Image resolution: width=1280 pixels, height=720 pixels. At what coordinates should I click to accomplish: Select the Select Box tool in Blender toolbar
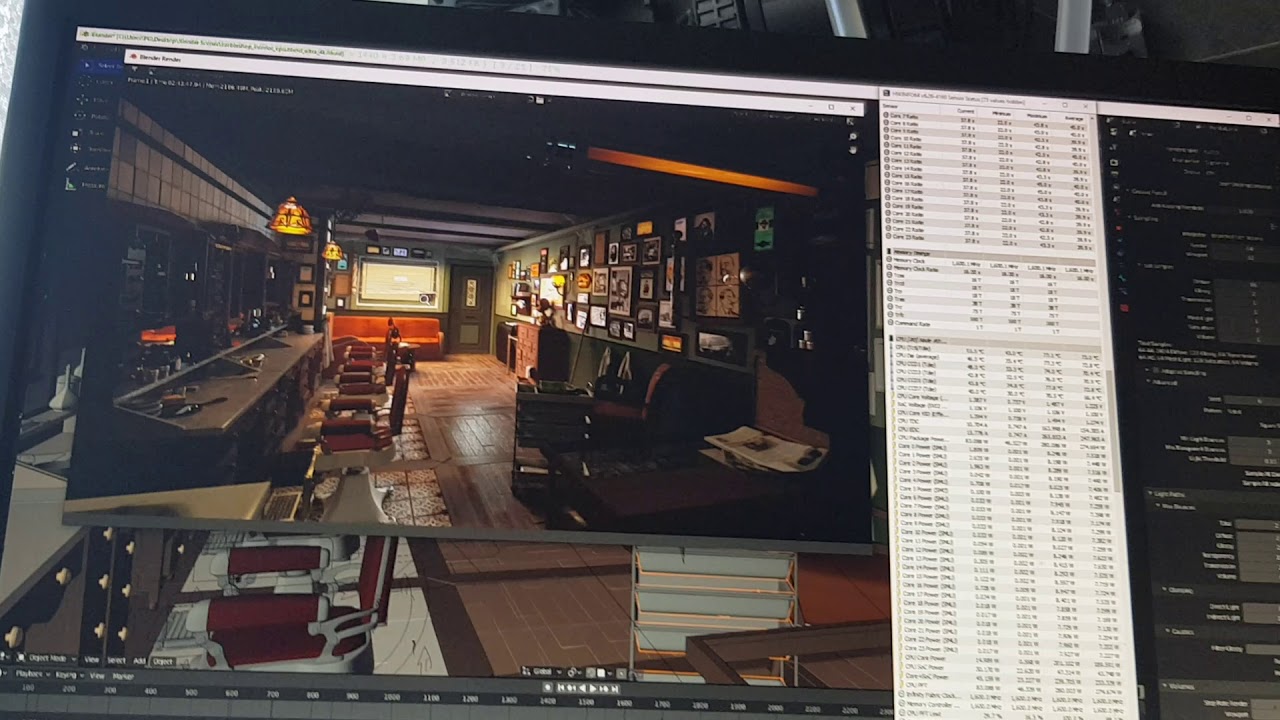click(102, 65)
